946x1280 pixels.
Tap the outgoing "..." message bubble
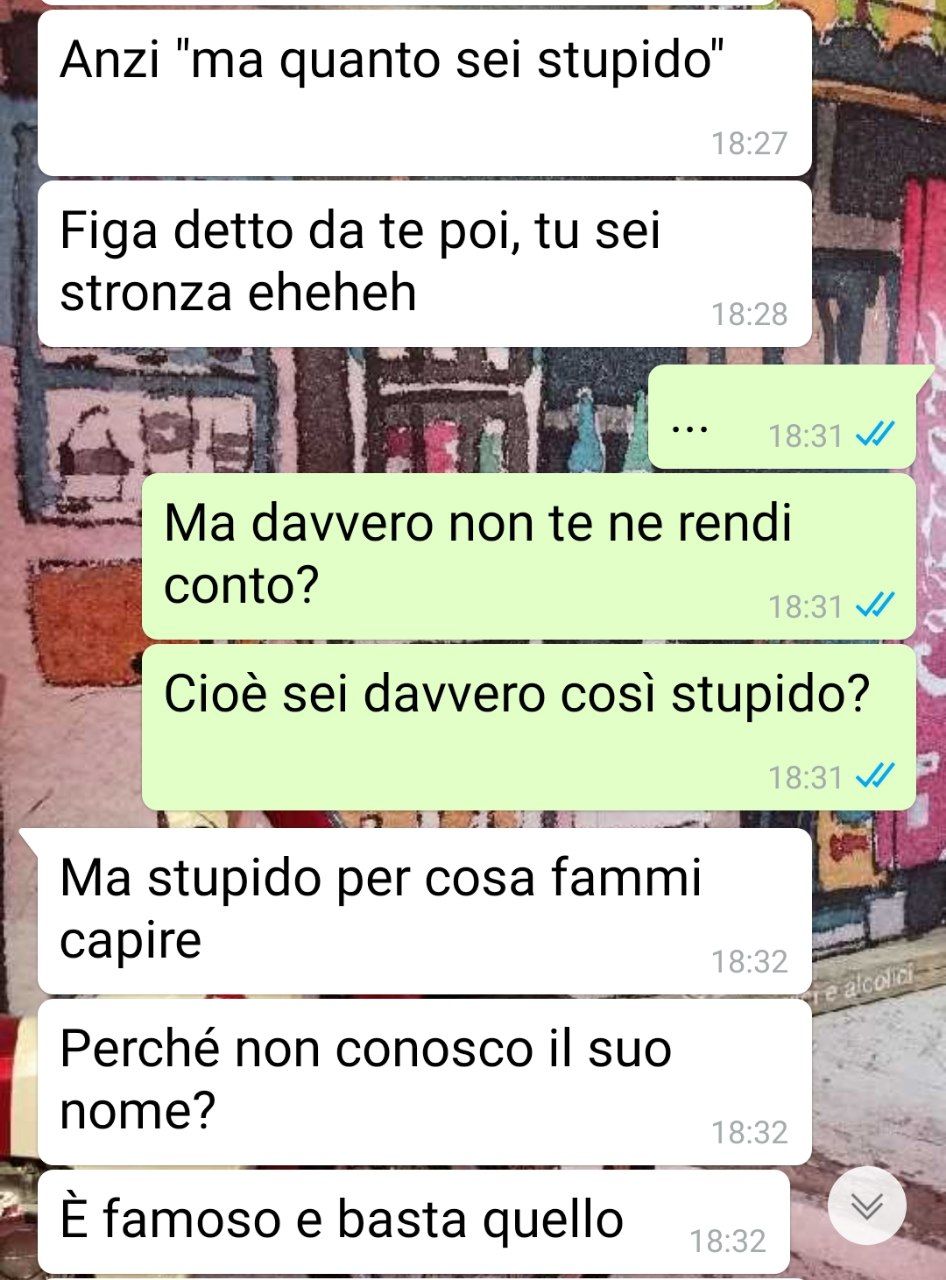pos(782,417)
